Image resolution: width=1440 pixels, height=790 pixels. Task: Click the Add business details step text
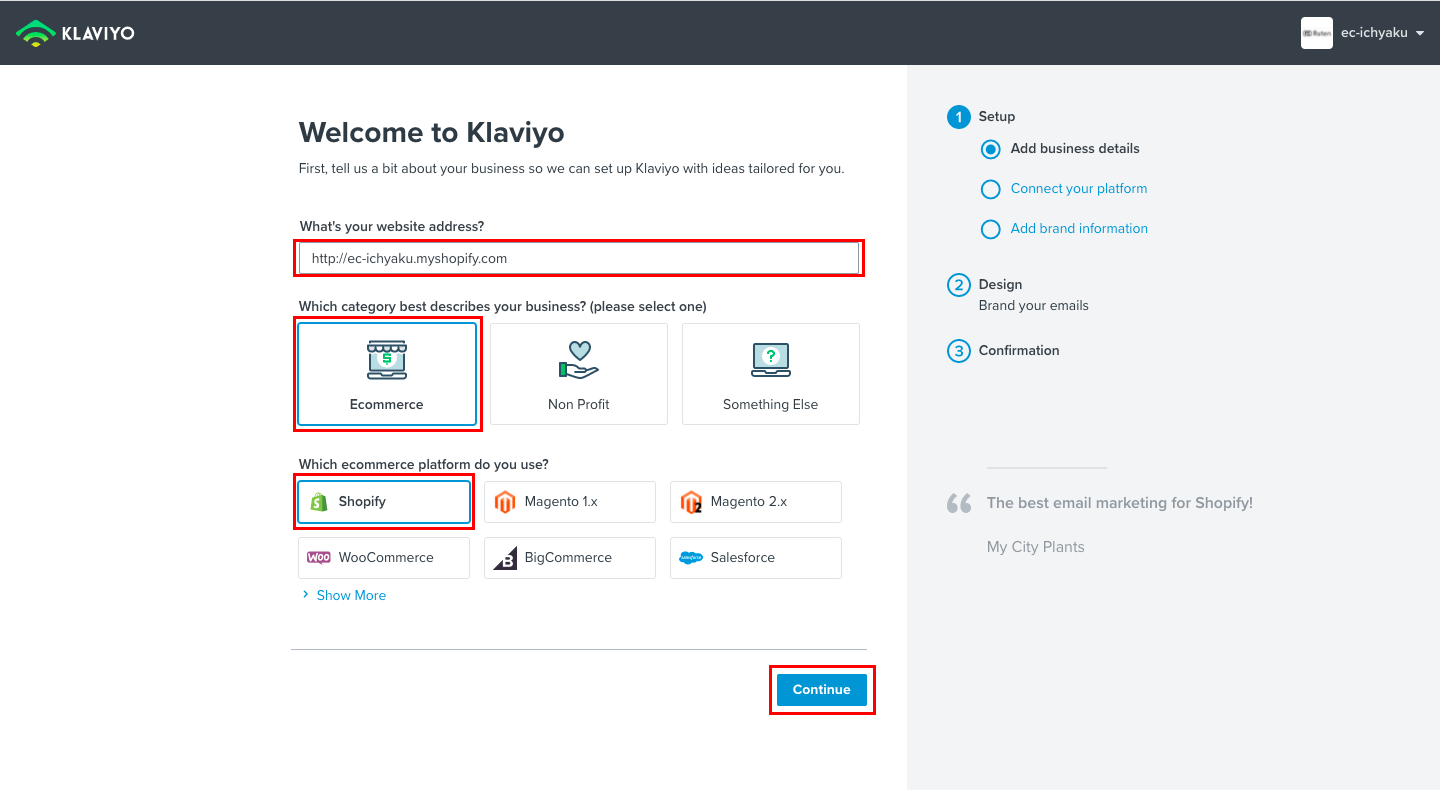pos(1075,149)
